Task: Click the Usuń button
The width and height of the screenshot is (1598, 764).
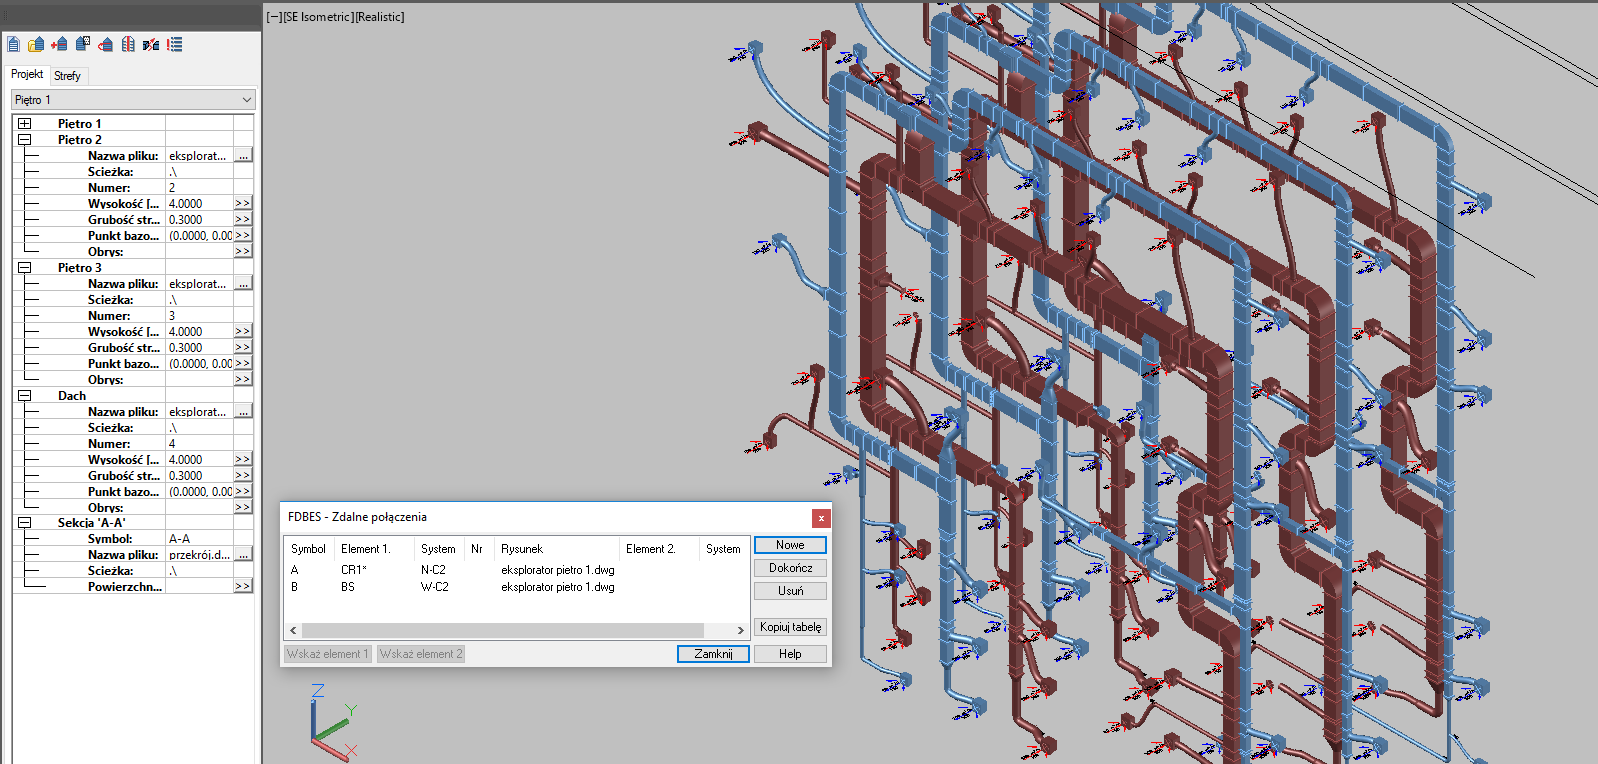Action: (789, 591)
